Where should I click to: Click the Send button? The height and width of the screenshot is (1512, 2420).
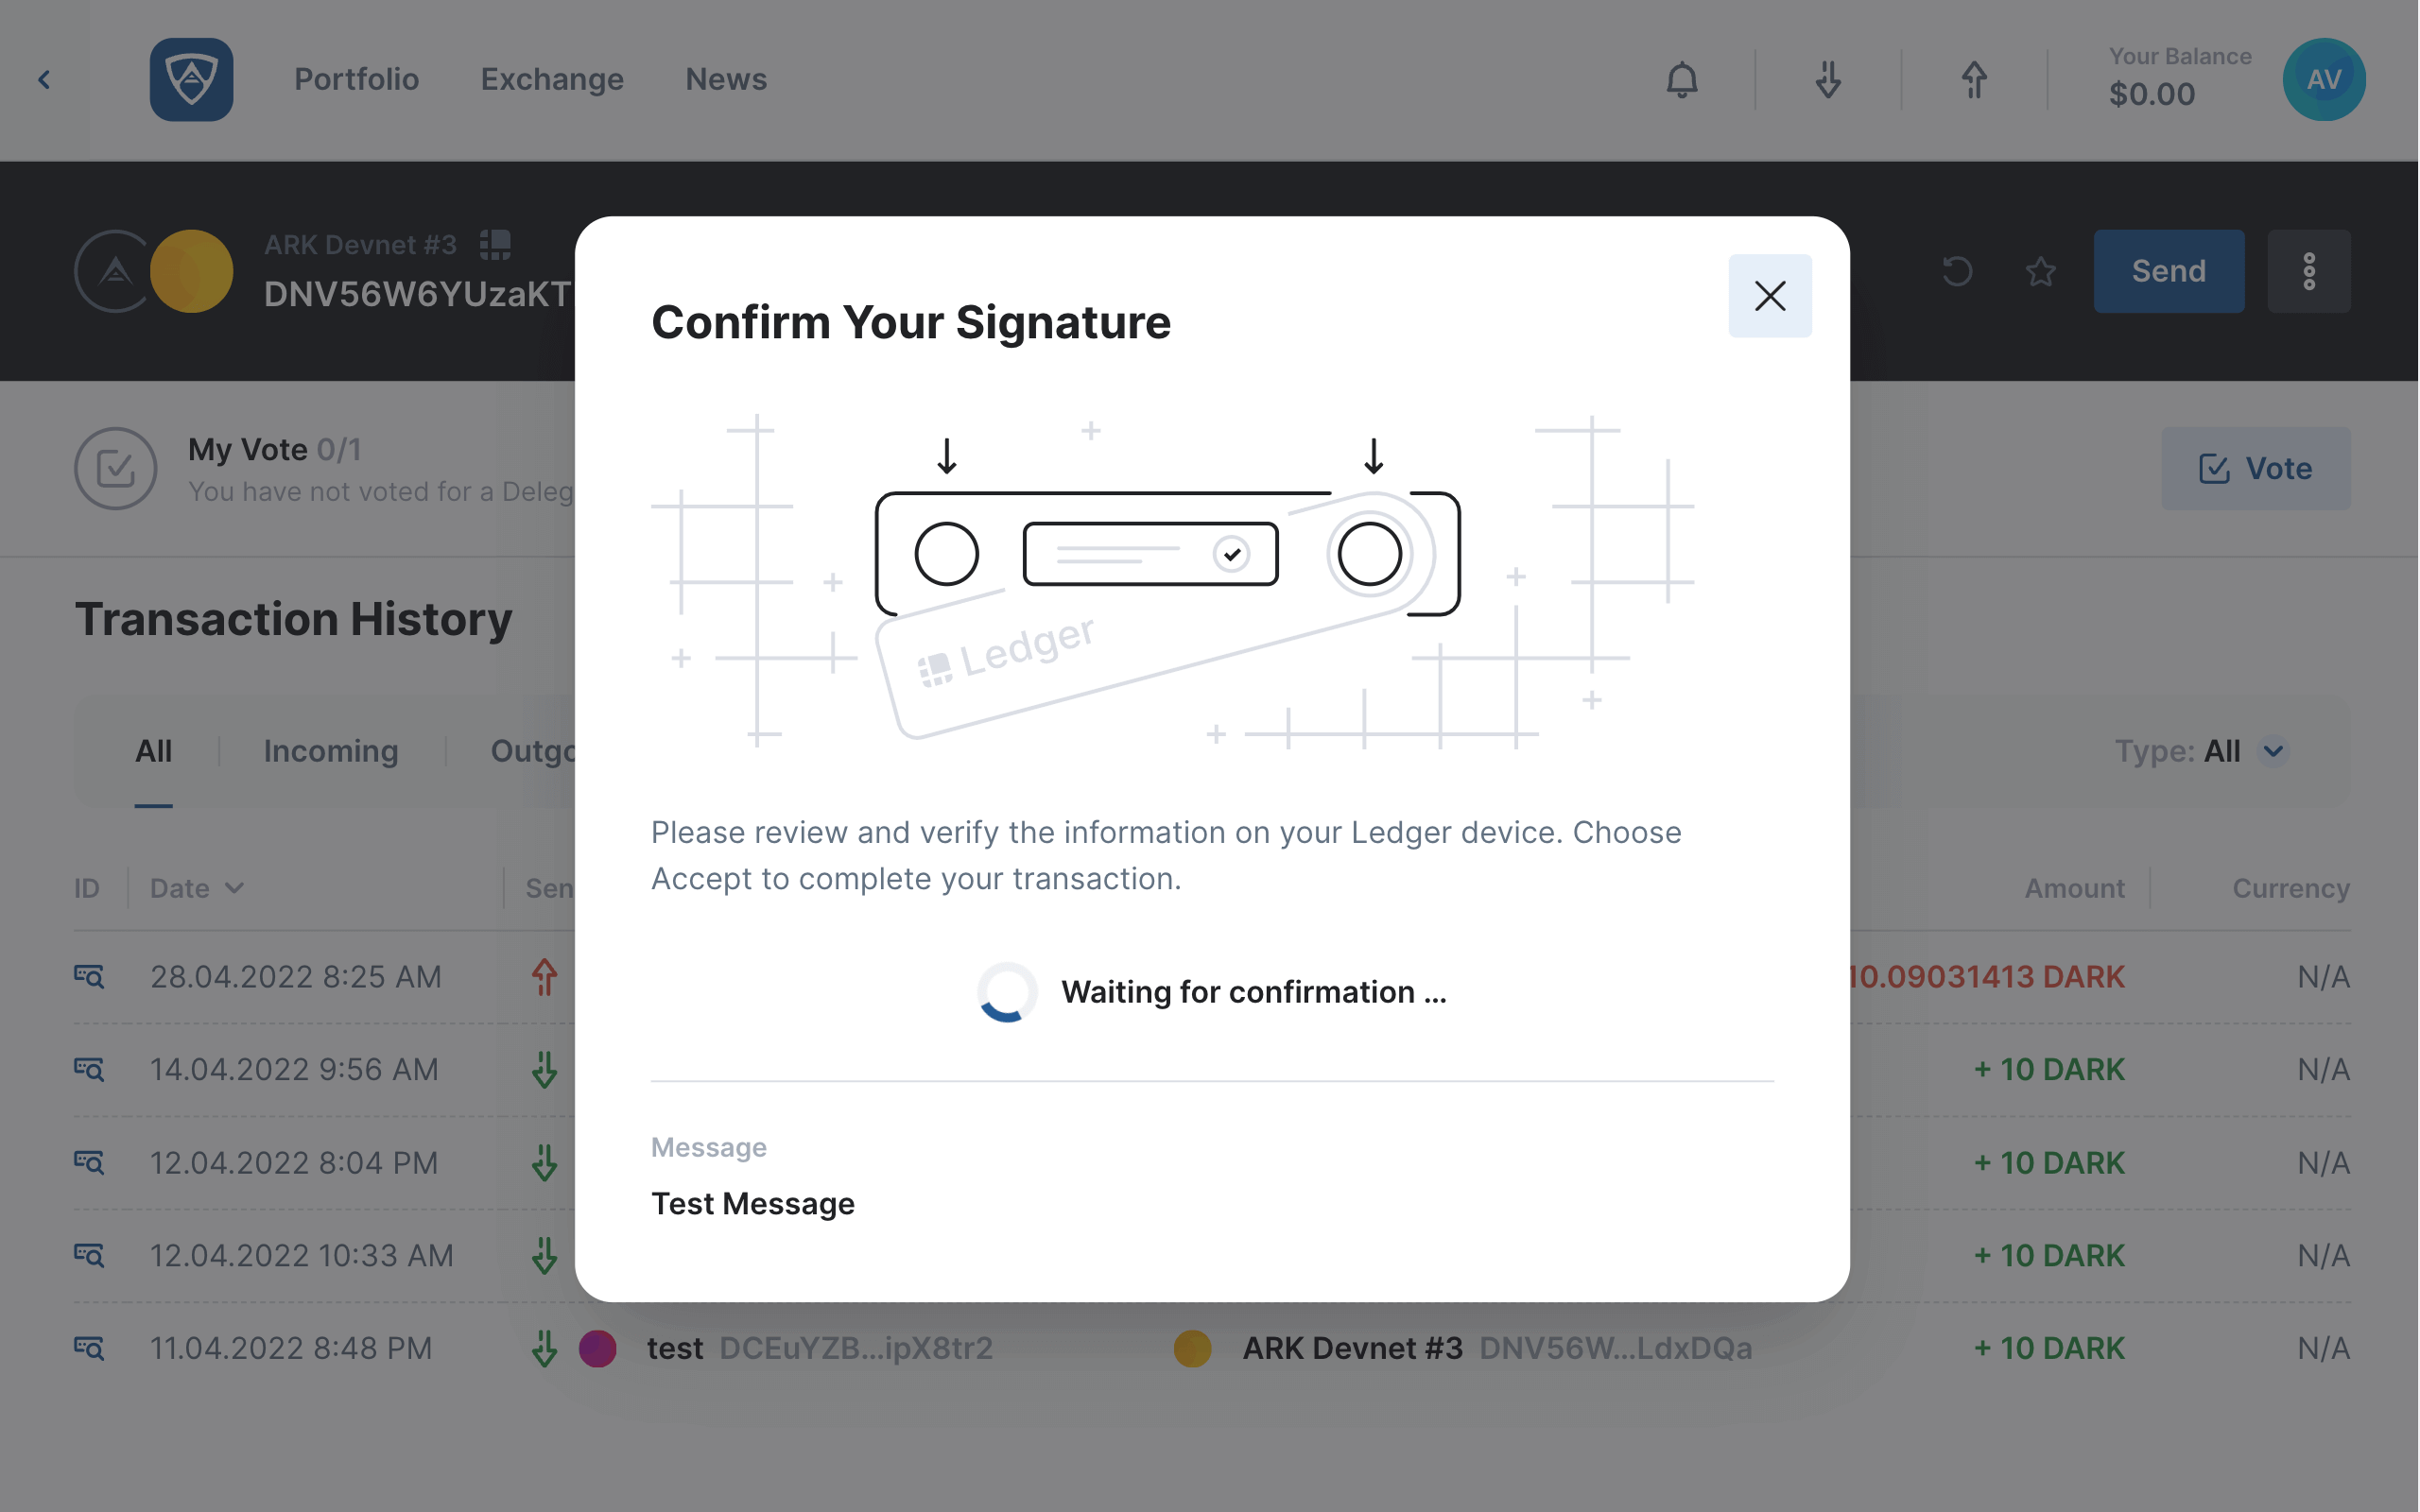coord(2168,270)
